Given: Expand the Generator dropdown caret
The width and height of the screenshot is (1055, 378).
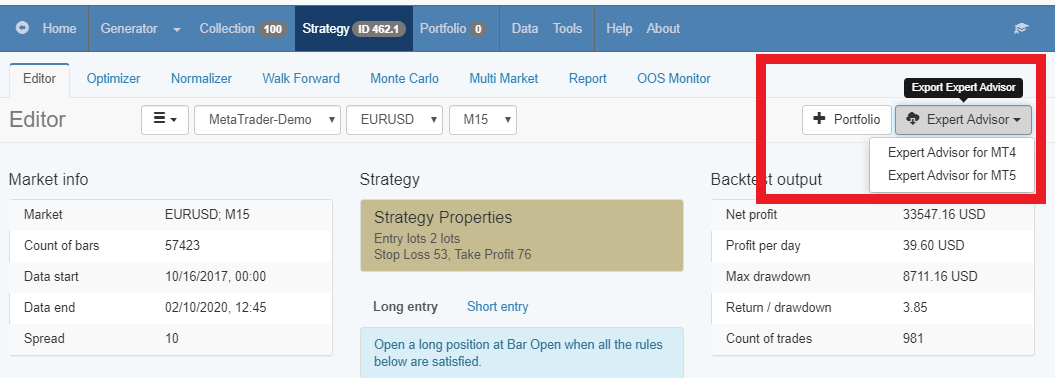Looking at the screenshot, I should click(x=177, y=30).
